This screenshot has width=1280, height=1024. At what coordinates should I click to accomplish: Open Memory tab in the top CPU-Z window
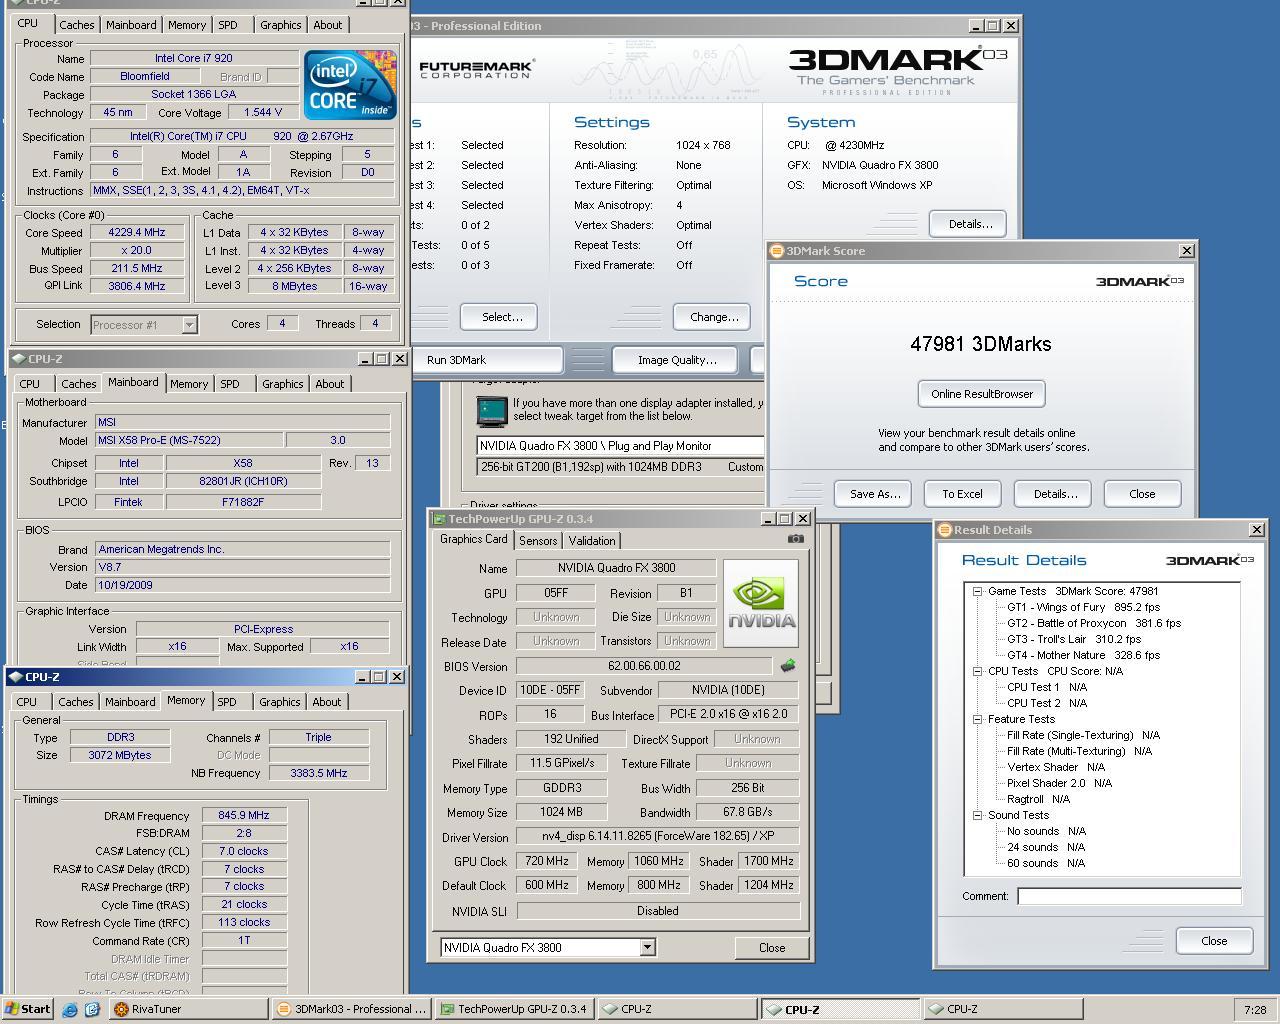(x=187, y=25)
